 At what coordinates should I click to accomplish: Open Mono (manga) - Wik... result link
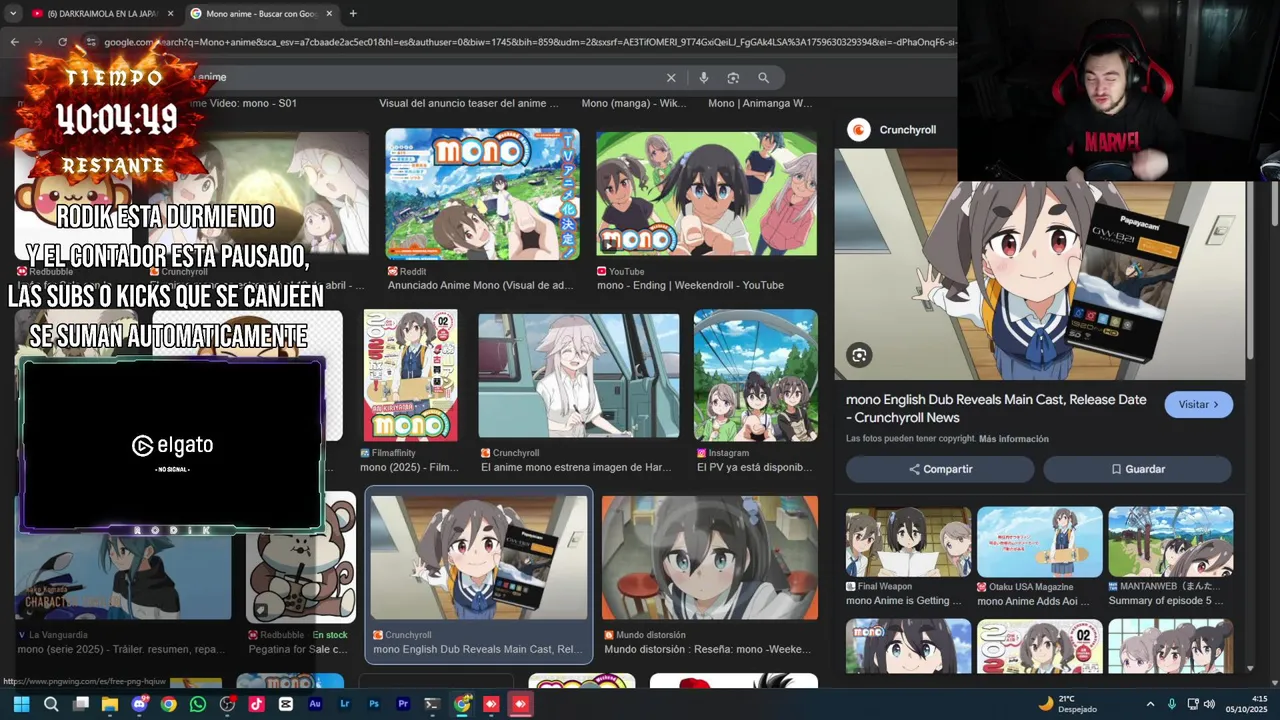633,103
